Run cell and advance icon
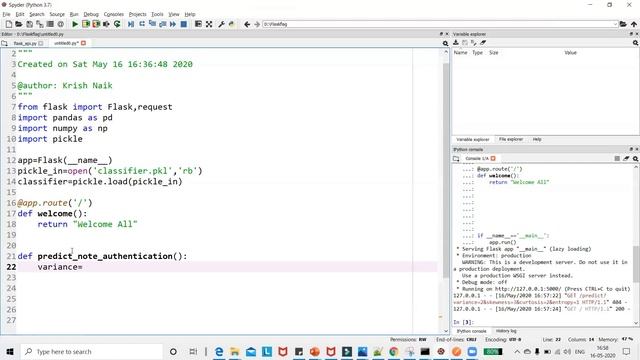This screenshot has height=360, width=640. [96, 24]
